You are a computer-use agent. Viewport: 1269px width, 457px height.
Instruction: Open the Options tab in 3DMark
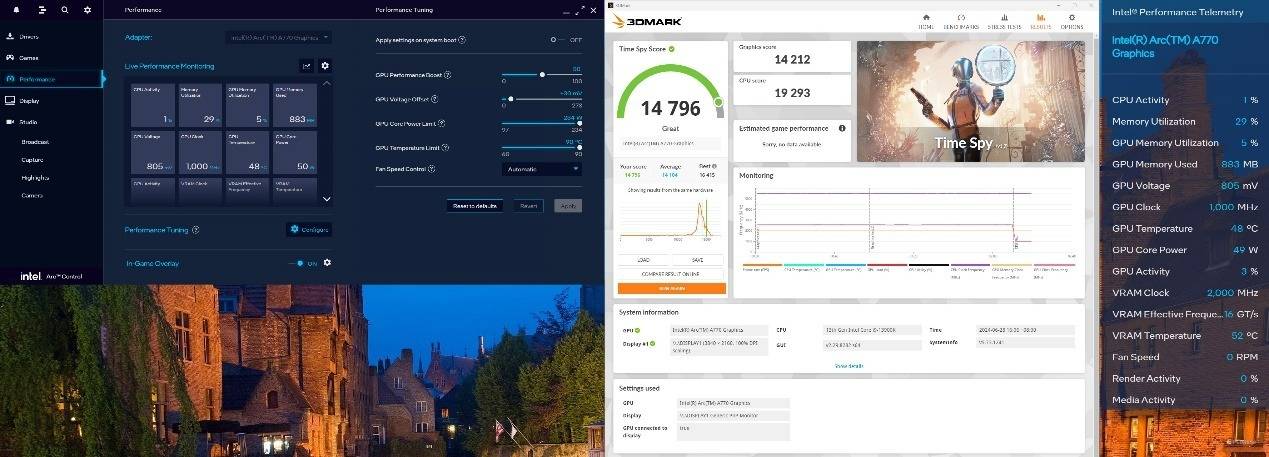click(x=1072, y=20)
